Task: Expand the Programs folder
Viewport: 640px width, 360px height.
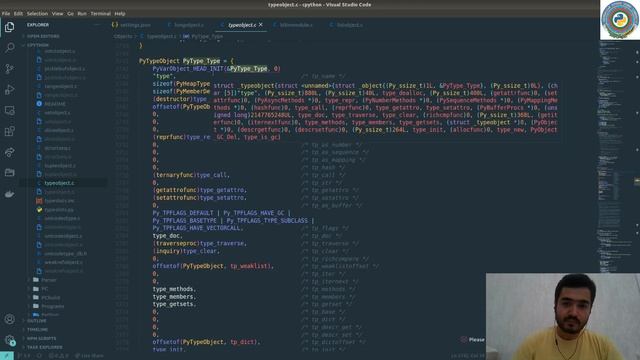Action: click(x=53, y=306)
